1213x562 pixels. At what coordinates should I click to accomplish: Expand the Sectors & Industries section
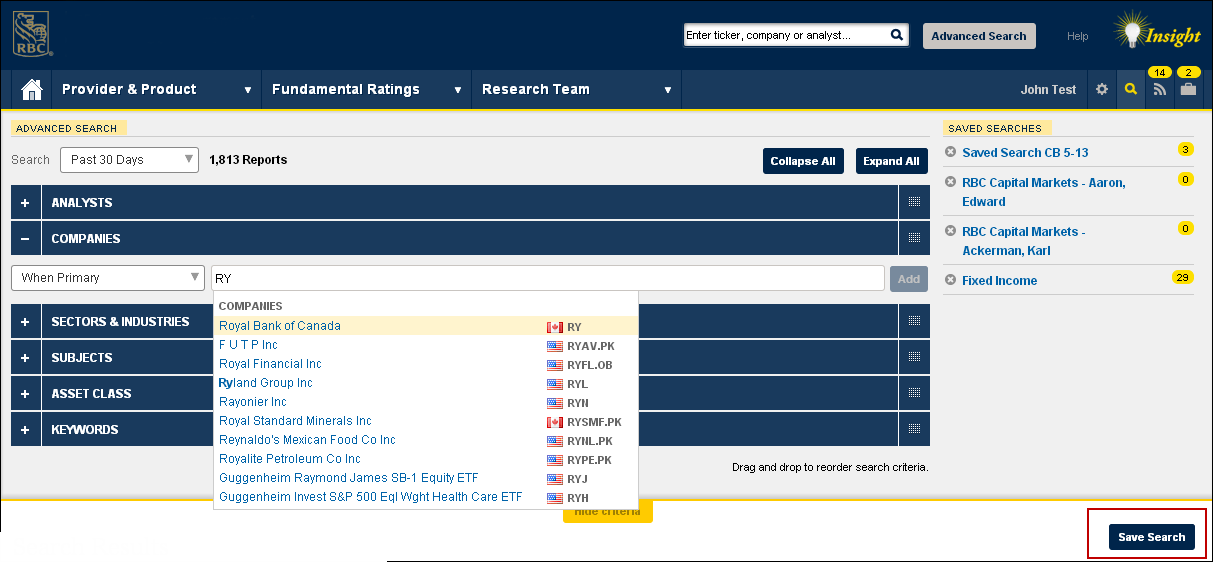pyautogui.click(x=25, y=321)
